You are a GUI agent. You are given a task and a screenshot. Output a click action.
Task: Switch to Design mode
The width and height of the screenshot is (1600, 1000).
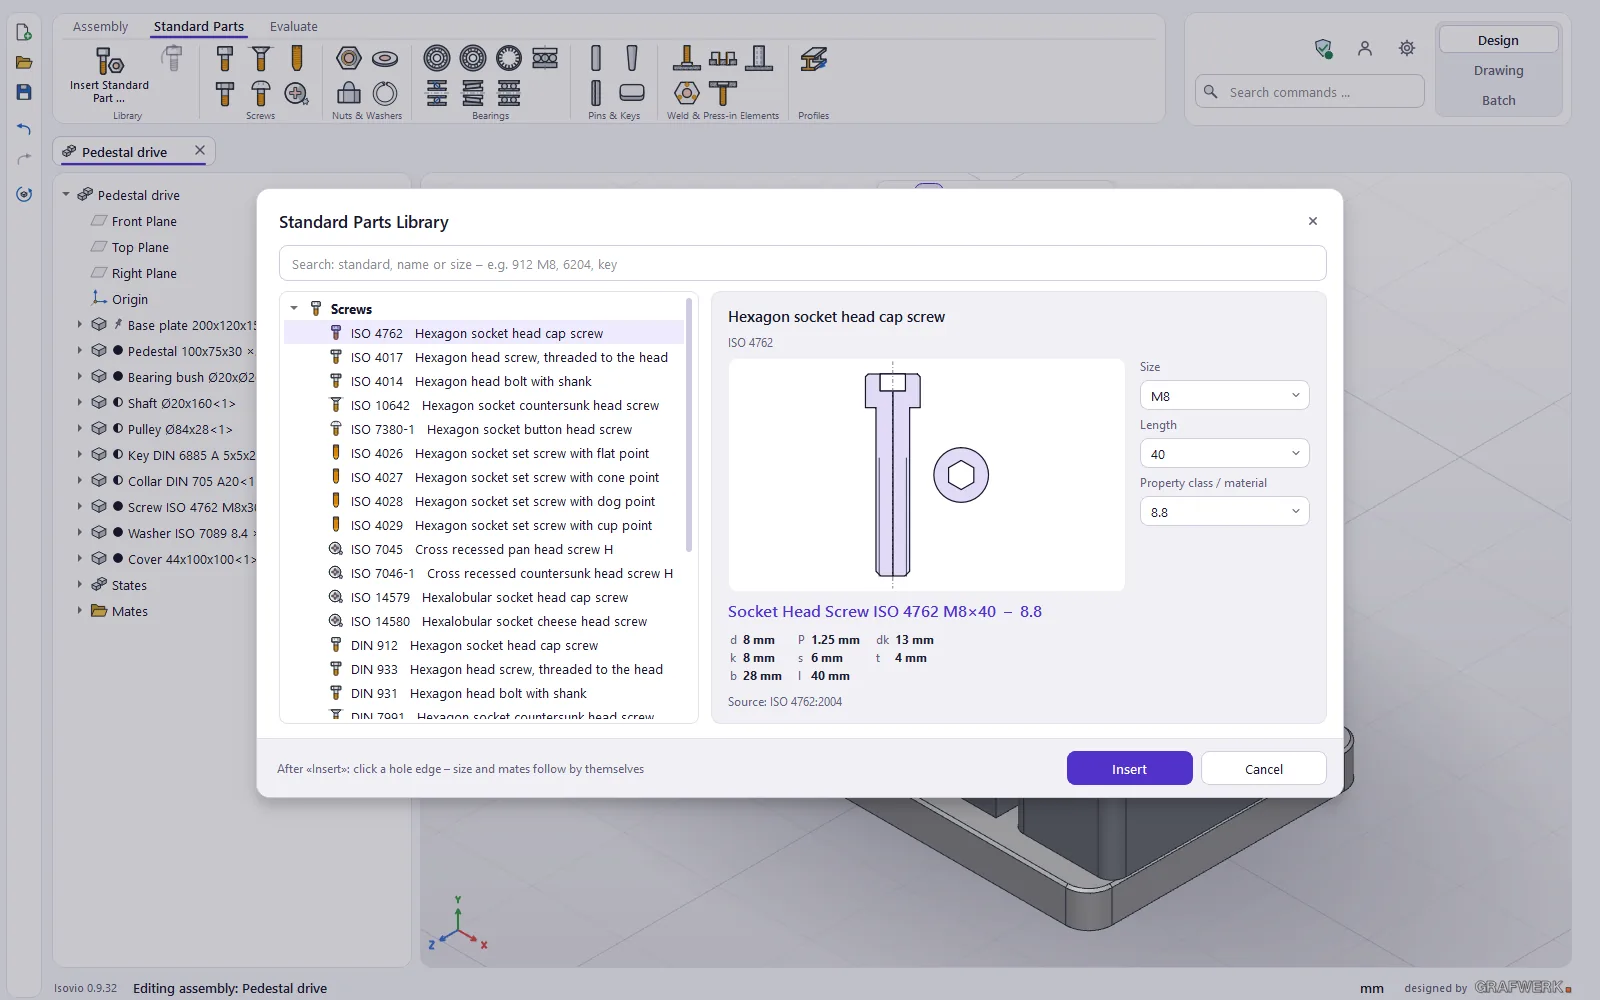(1498, 40)
